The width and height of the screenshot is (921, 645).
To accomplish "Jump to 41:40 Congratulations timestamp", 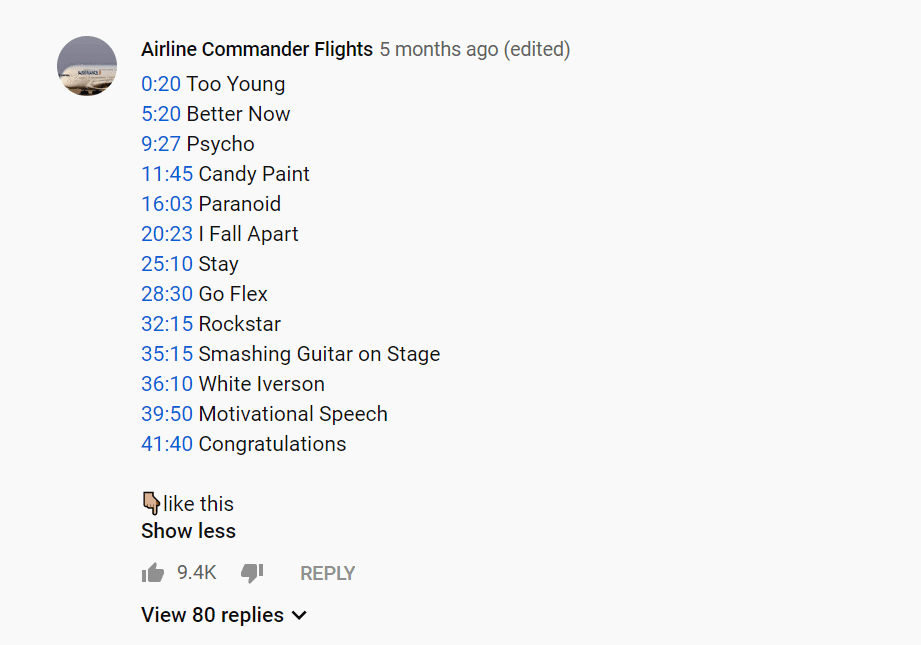I will [167, 444].
